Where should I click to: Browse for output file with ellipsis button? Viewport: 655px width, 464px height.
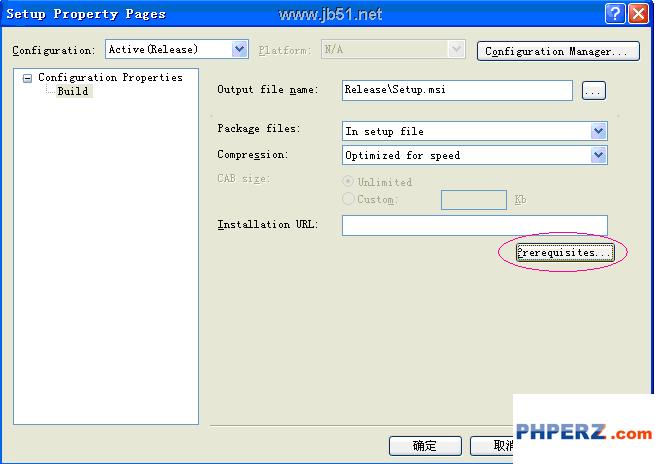(593, 91)
